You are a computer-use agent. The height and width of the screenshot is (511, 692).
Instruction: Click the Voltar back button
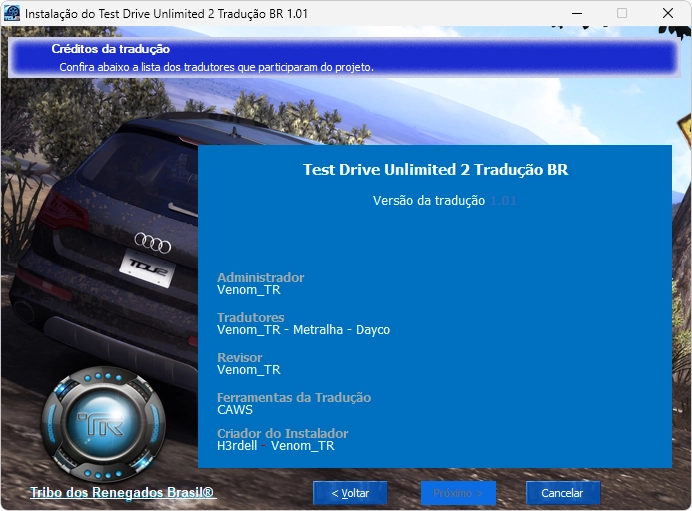(x=350, y=493)
